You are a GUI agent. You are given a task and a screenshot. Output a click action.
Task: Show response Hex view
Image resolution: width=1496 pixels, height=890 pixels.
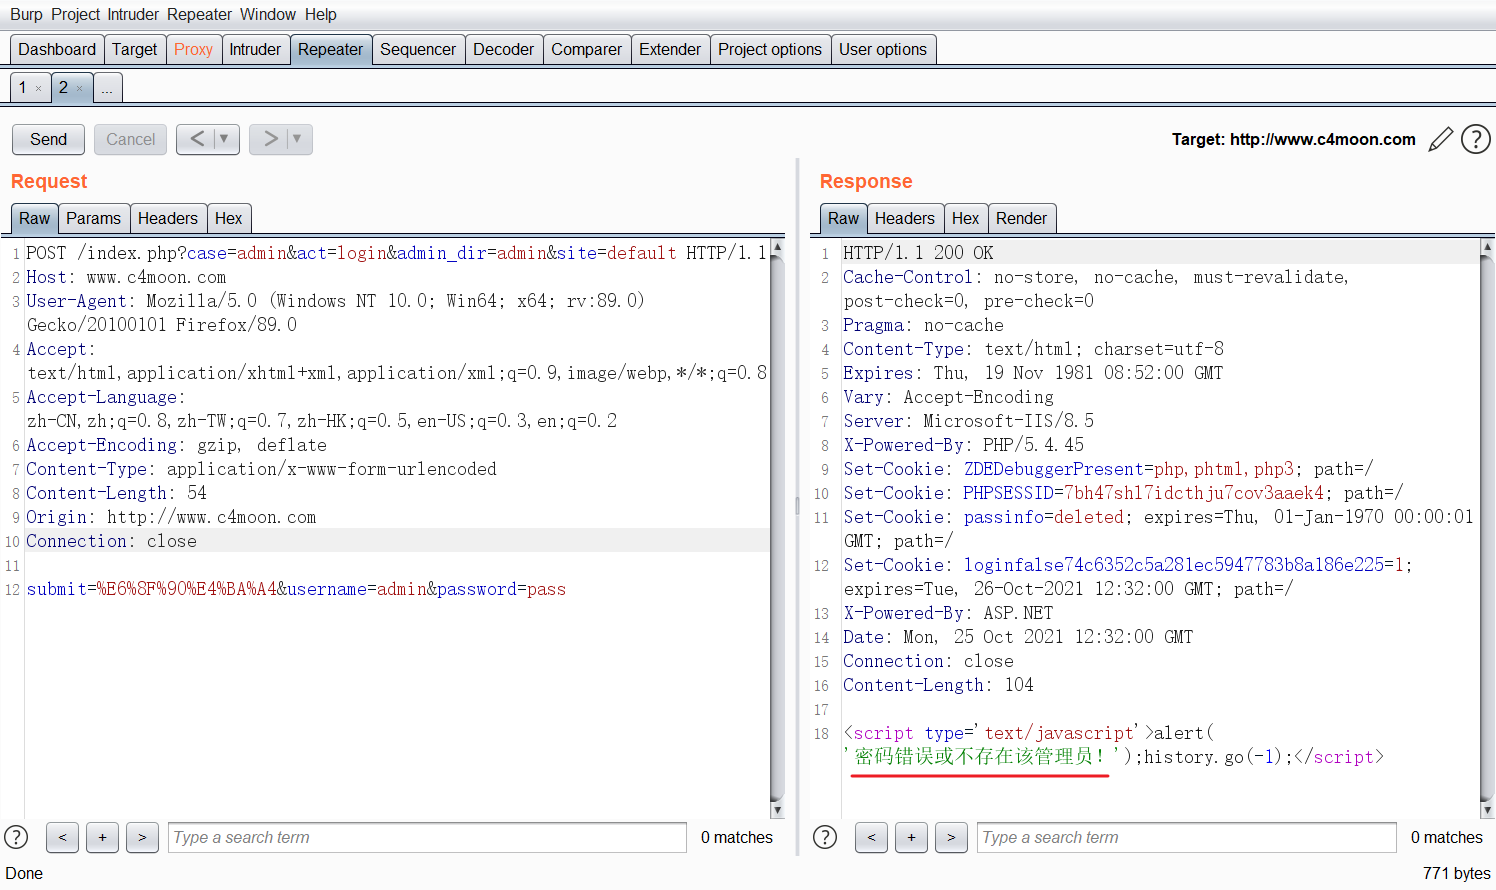[x=966, y=218]
